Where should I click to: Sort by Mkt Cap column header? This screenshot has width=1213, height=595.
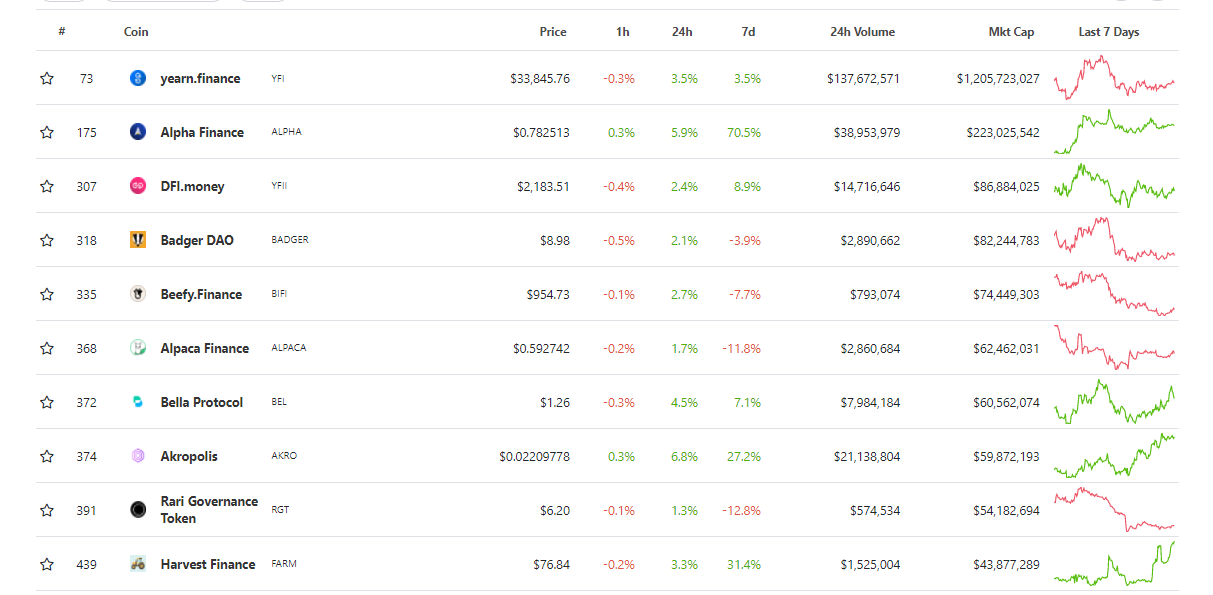coord(1011,32)
